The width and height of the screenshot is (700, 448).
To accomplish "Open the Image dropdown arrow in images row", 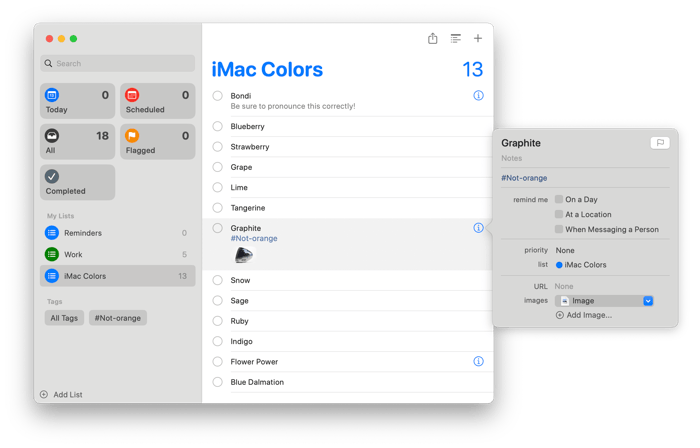I will (648, 301).
